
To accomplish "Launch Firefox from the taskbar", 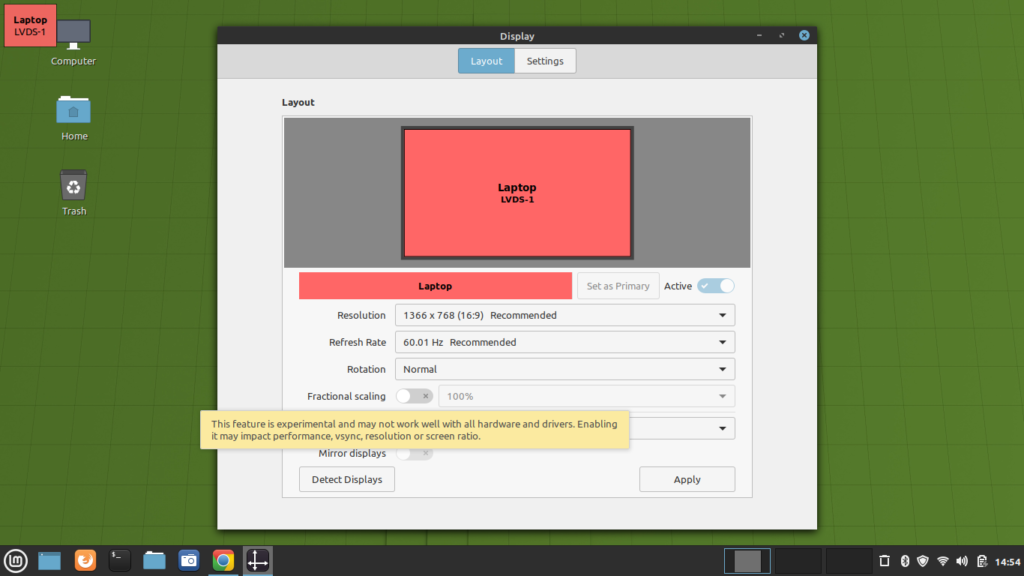I will click(85, 560).
